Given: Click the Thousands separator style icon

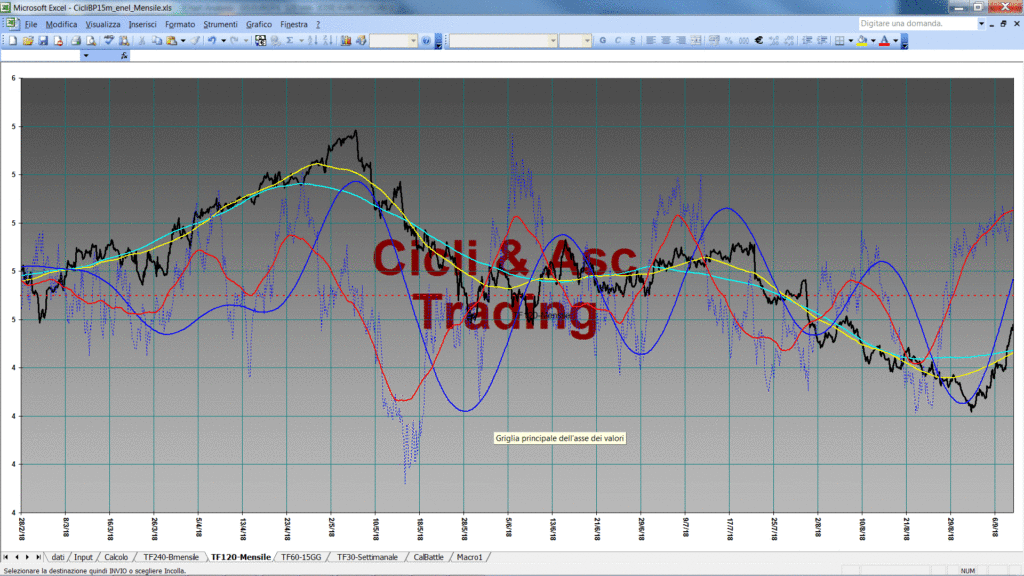Looking at the screenshot, I should 744,40.
